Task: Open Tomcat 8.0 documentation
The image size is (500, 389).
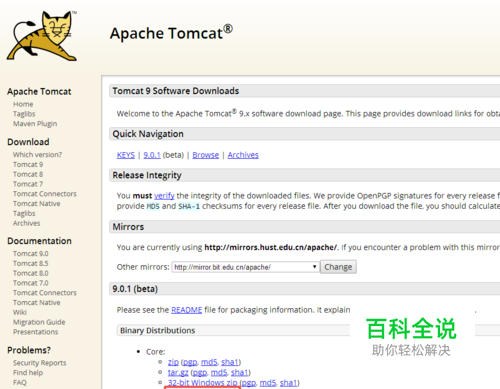Action: point(31,273)
